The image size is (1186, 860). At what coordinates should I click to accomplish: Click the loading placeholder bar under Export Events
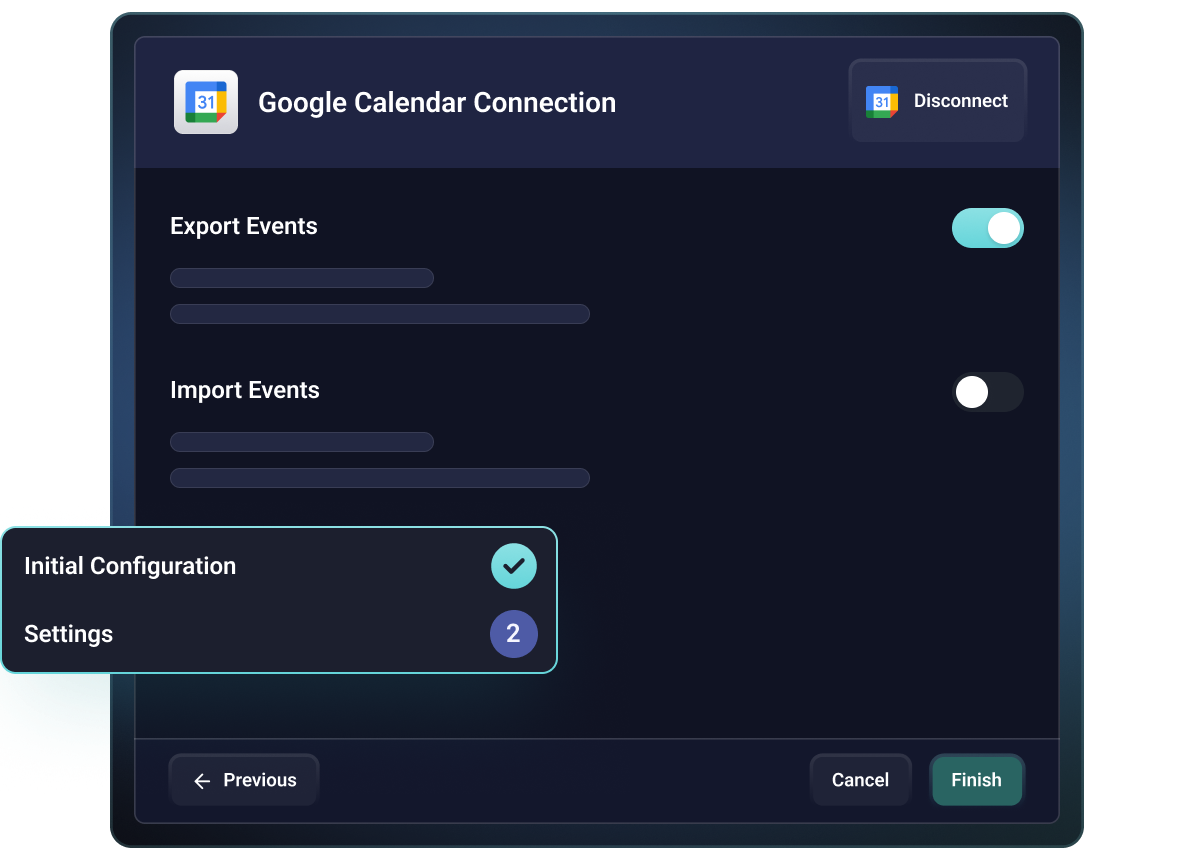tap(302, 277)
